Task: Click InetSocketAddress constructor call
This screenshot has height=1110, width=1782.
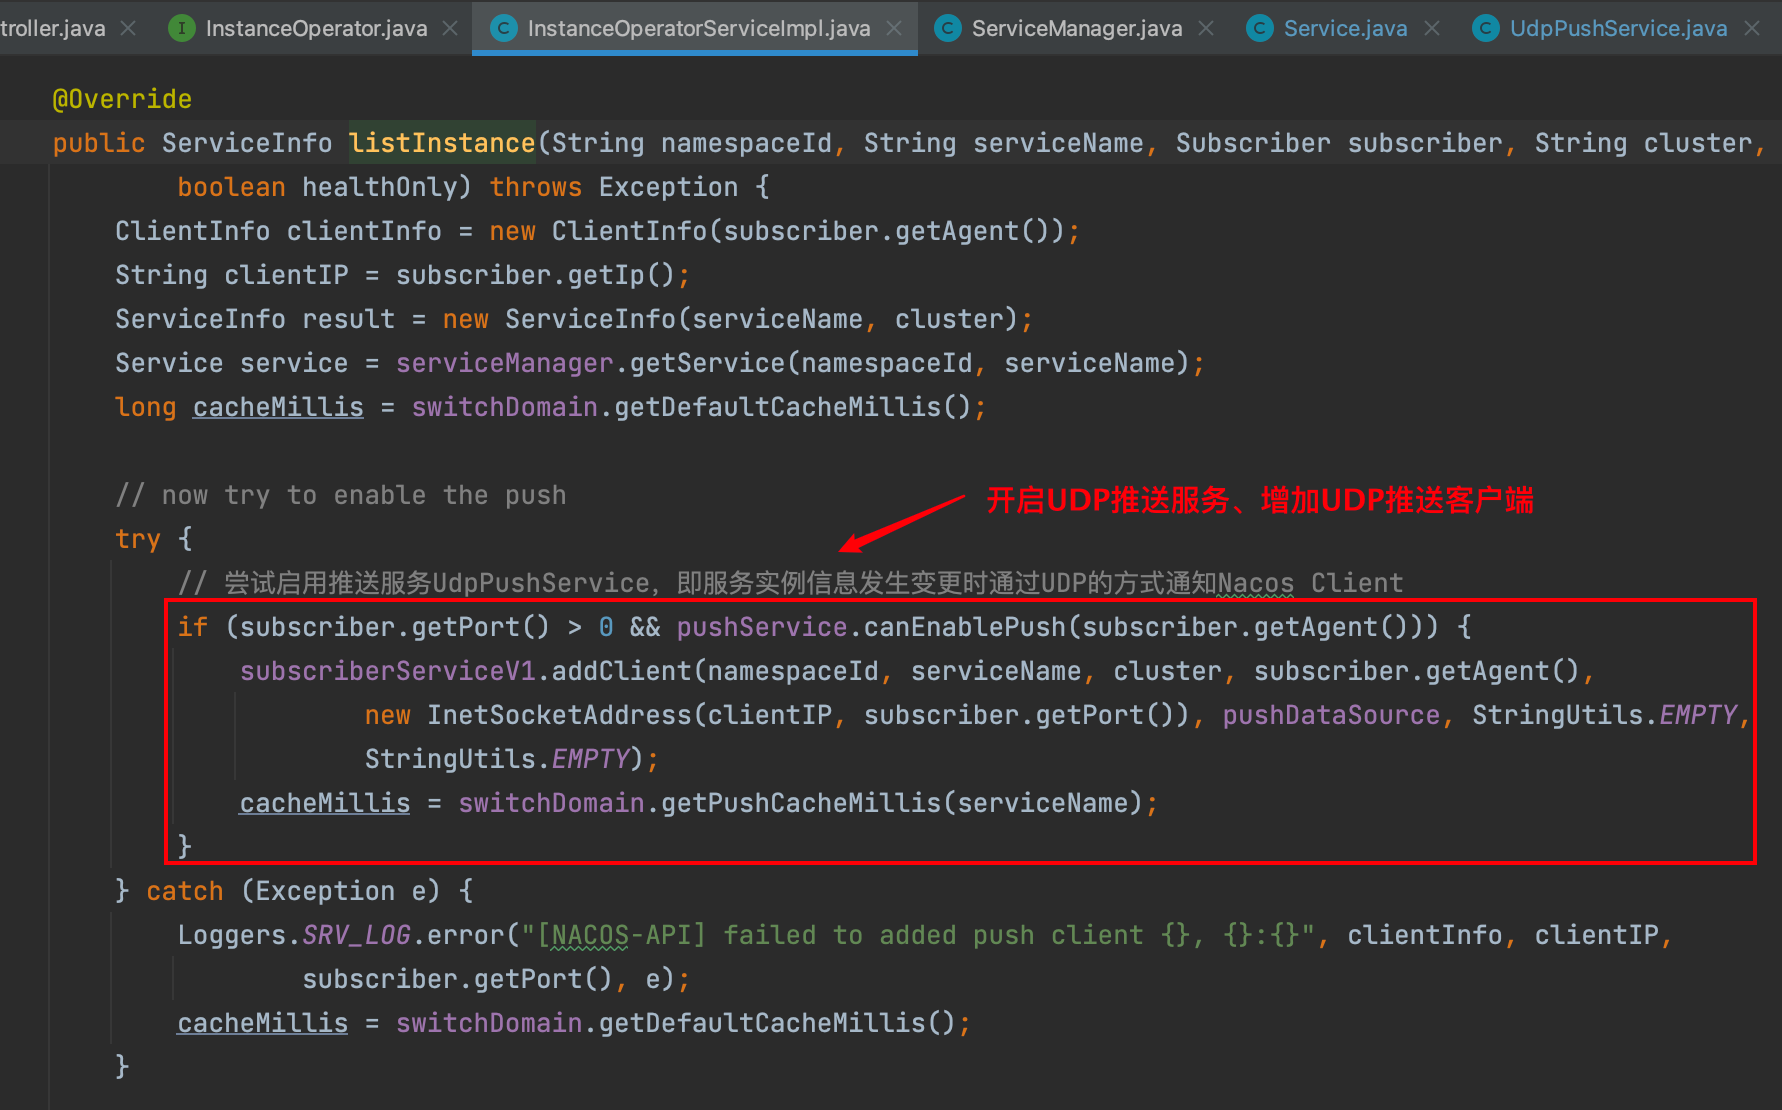Action: tap(559, 715)
